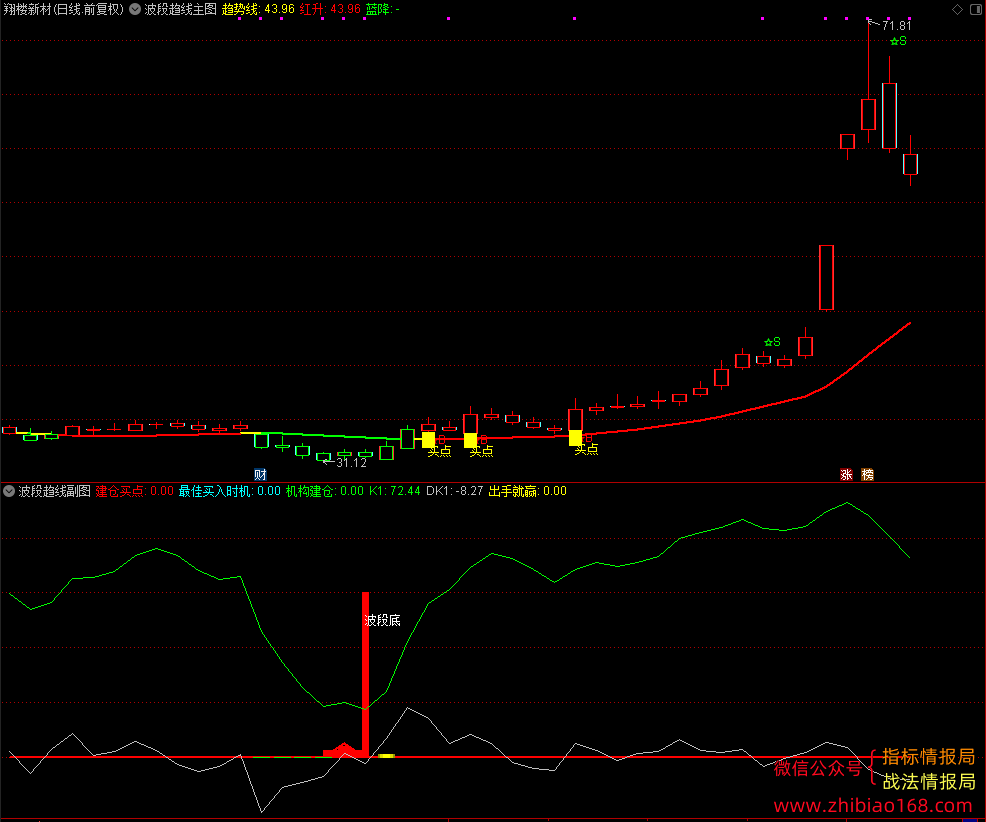This screenshot has height=822, width=986.
Task: Click the 71.81 high price label
Action: (896, 26)
